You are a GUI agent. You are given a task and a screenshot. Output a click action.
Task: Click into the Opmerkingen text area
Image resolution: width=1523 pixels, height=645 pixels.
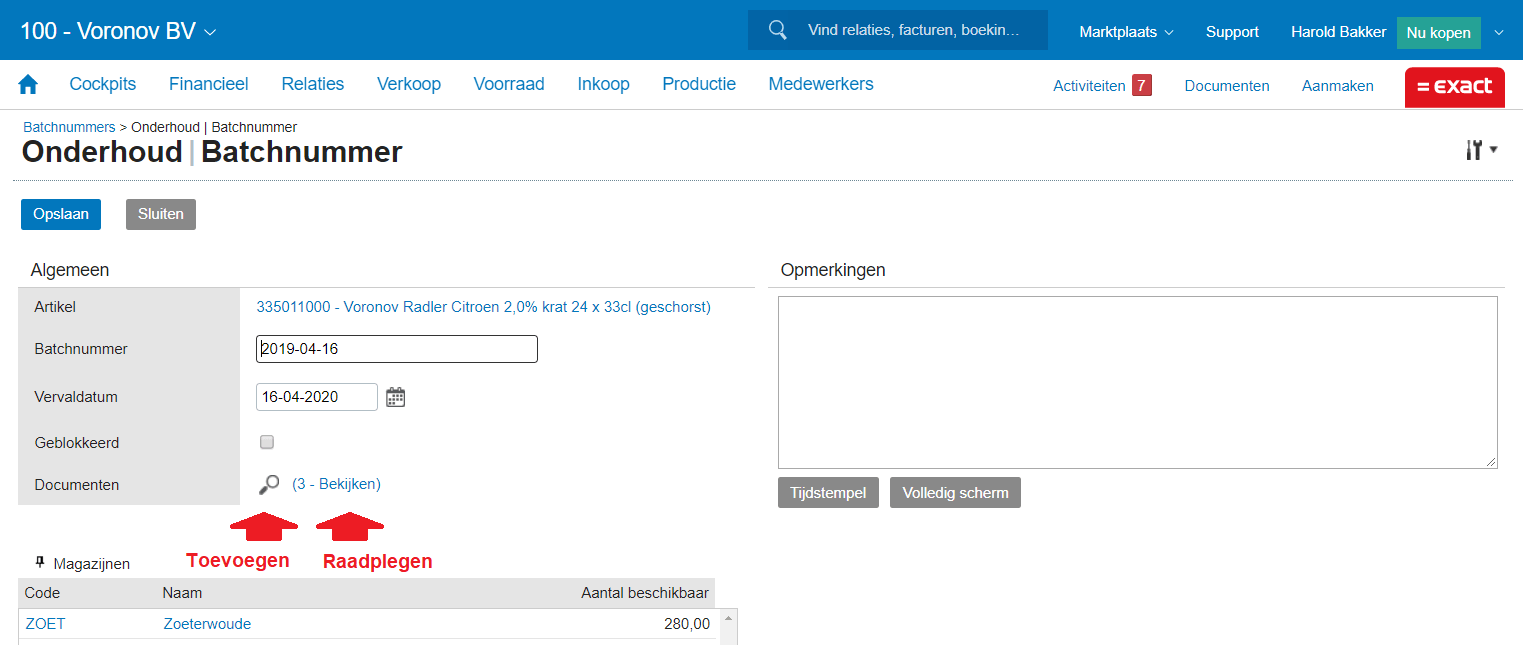[1138, 382]
